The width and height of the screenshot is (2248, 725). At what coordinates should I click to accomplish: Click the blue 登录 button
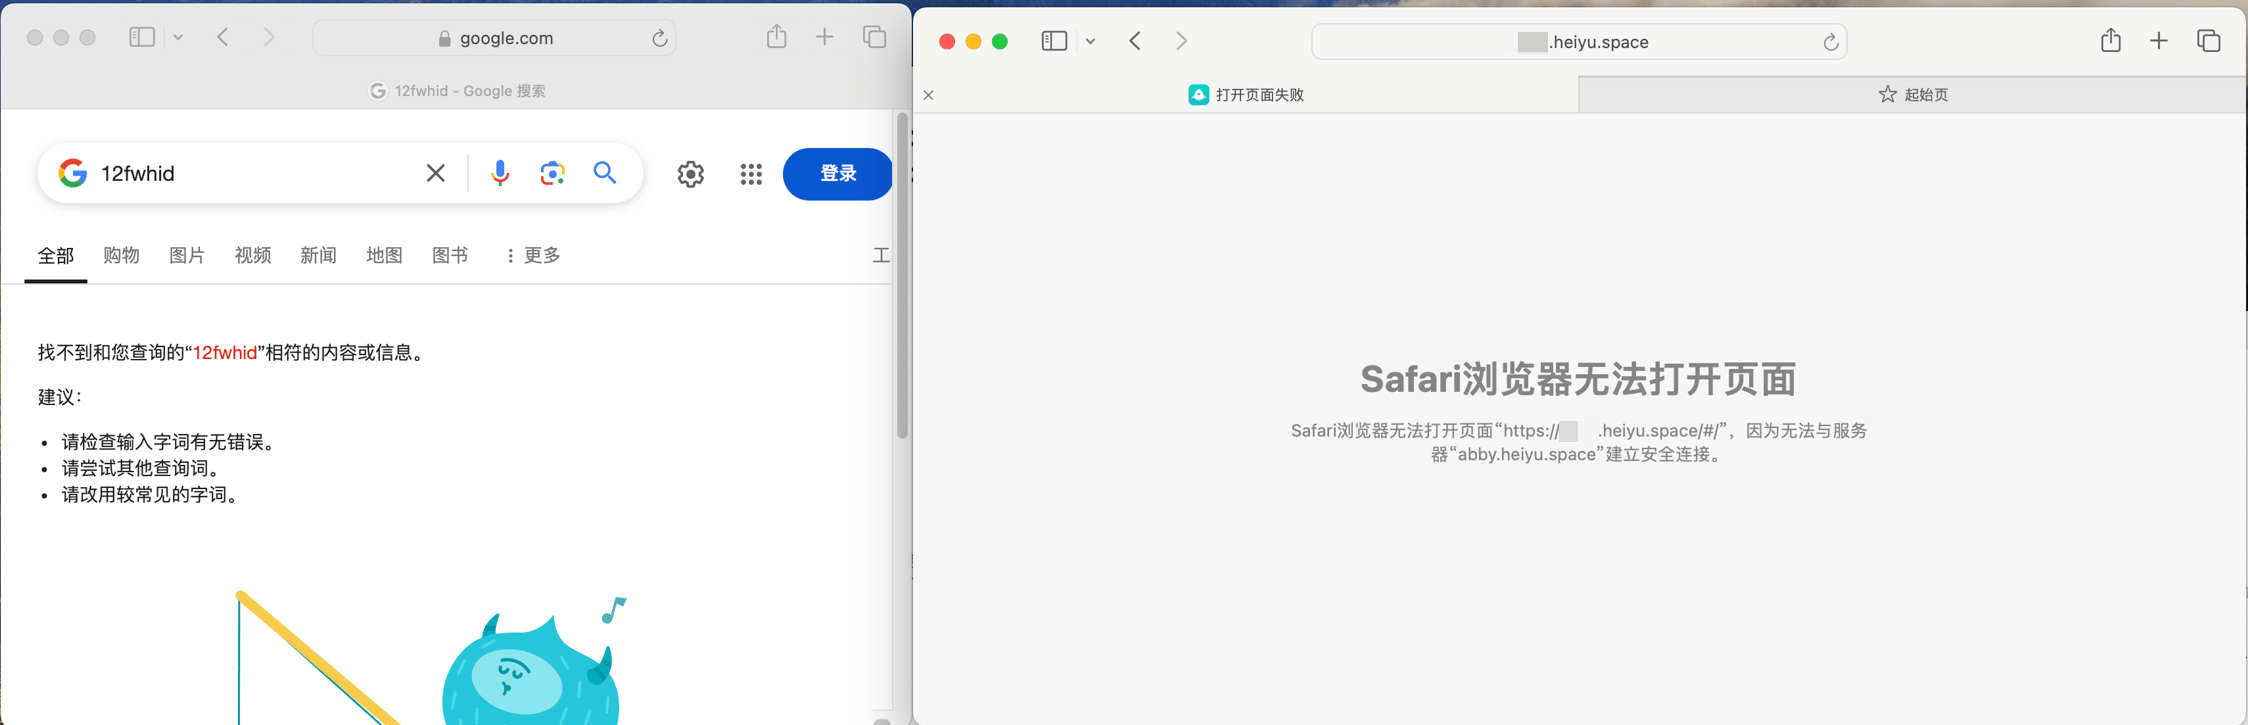coord(838,174)
